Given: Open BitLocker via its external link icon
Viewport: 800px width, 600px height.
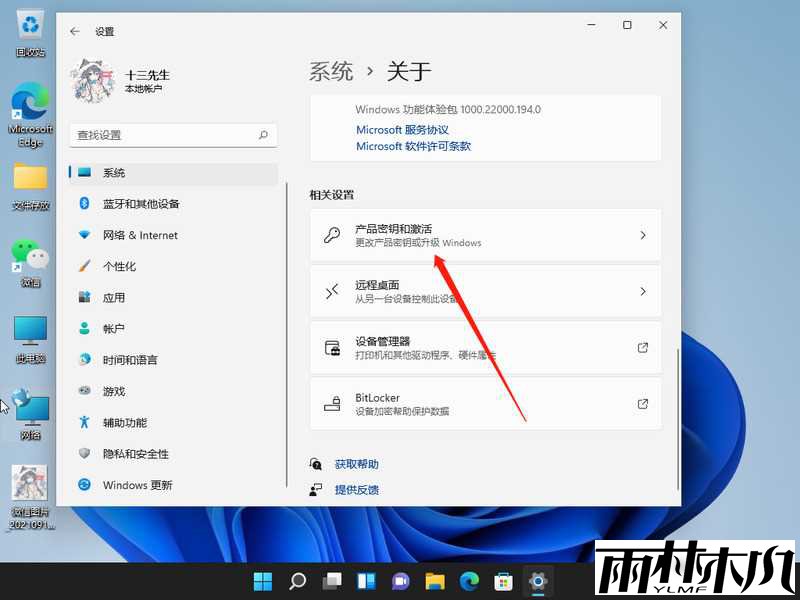Looking at the screenshot, I should tap(643, 404).
